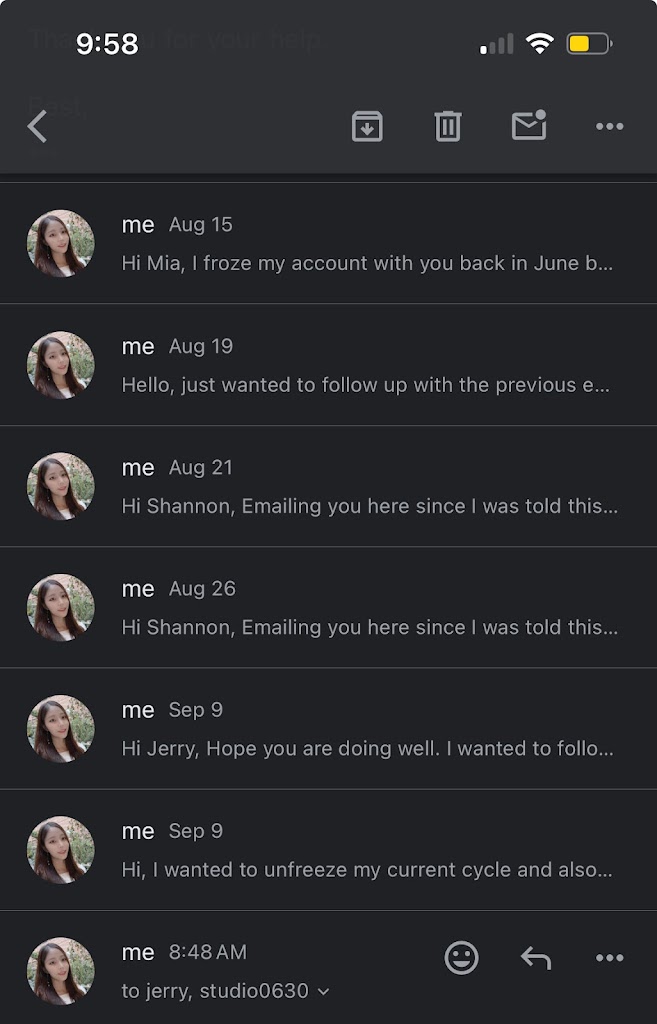Screen dimensions: 657x1024
Task: Mark thread as unread envelope icon
Action: 529,126
